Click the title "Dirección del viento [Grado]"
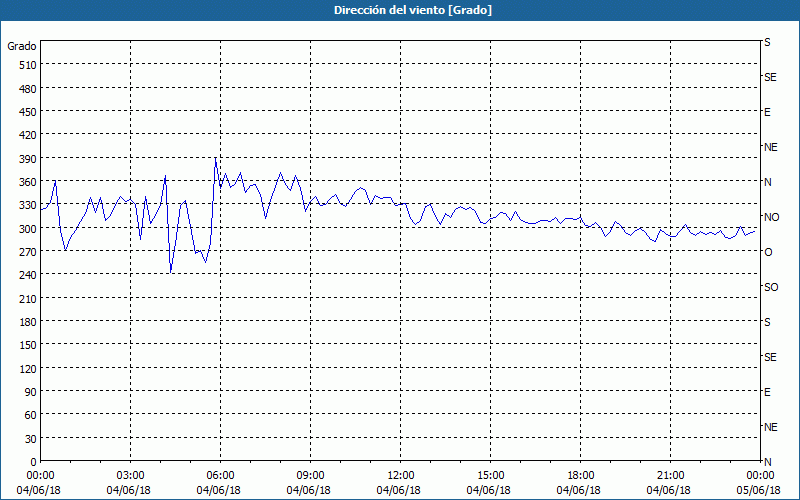 pos(413,10)
